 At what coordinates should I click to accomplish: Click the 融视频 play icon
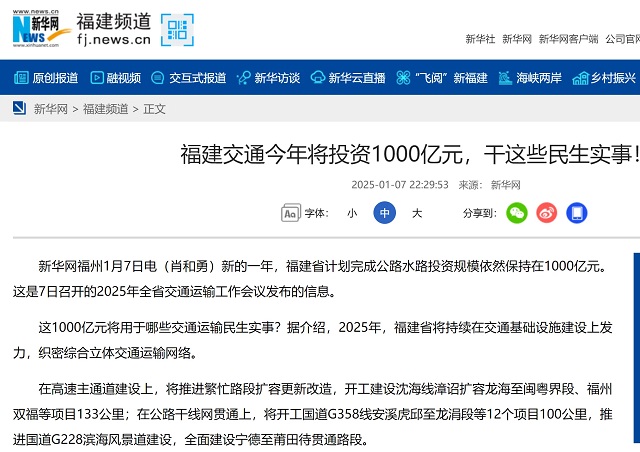pos(97,77)
